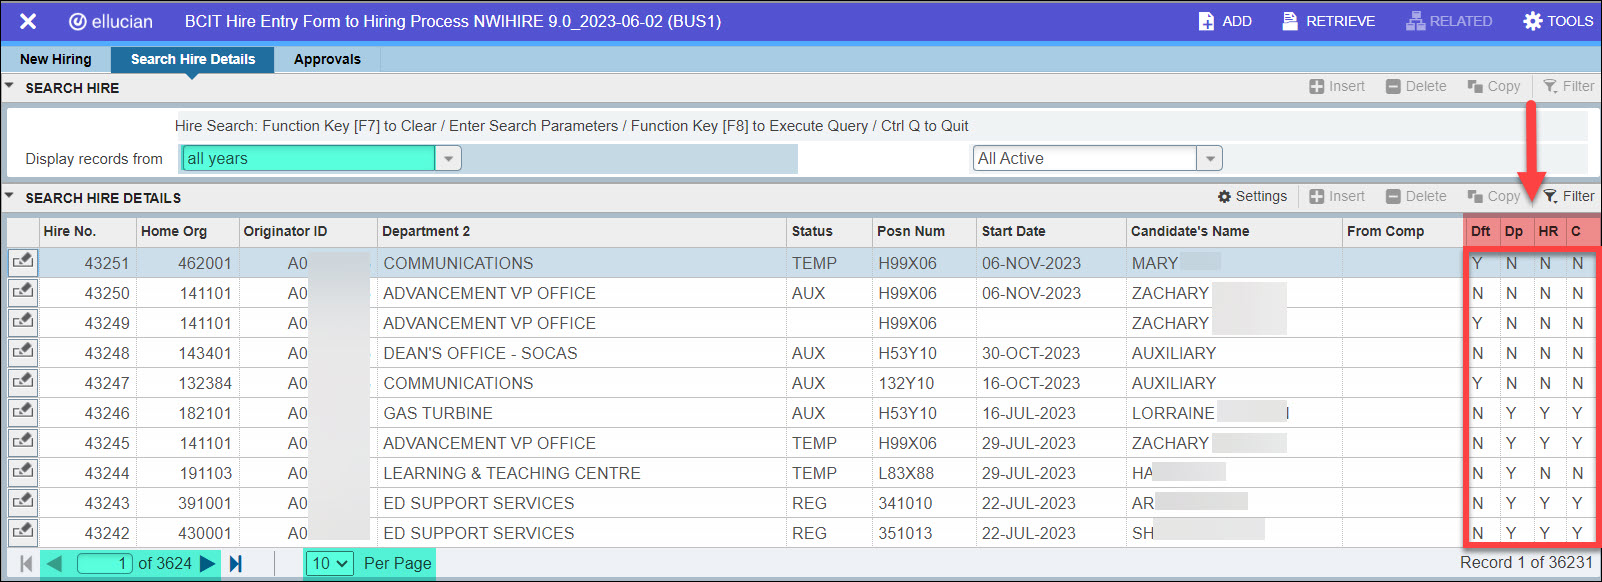The width and height of the screenshot is (1602, 582).
Task: Go to the next page arrow
Action: pyautogui.click(x=208, y=564)
